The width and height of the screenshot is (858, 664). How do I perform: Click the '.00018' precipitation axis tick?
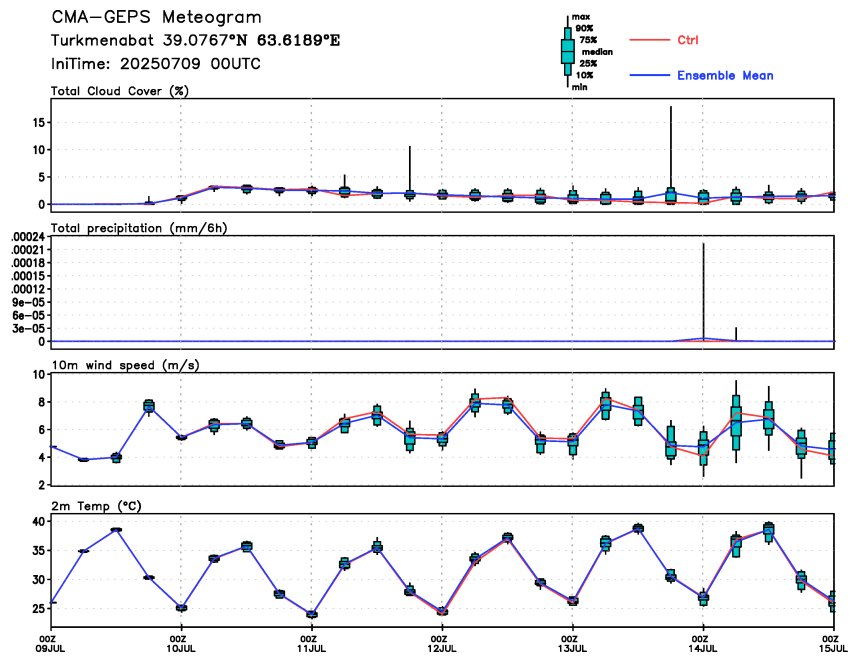(x=28, y=263)
